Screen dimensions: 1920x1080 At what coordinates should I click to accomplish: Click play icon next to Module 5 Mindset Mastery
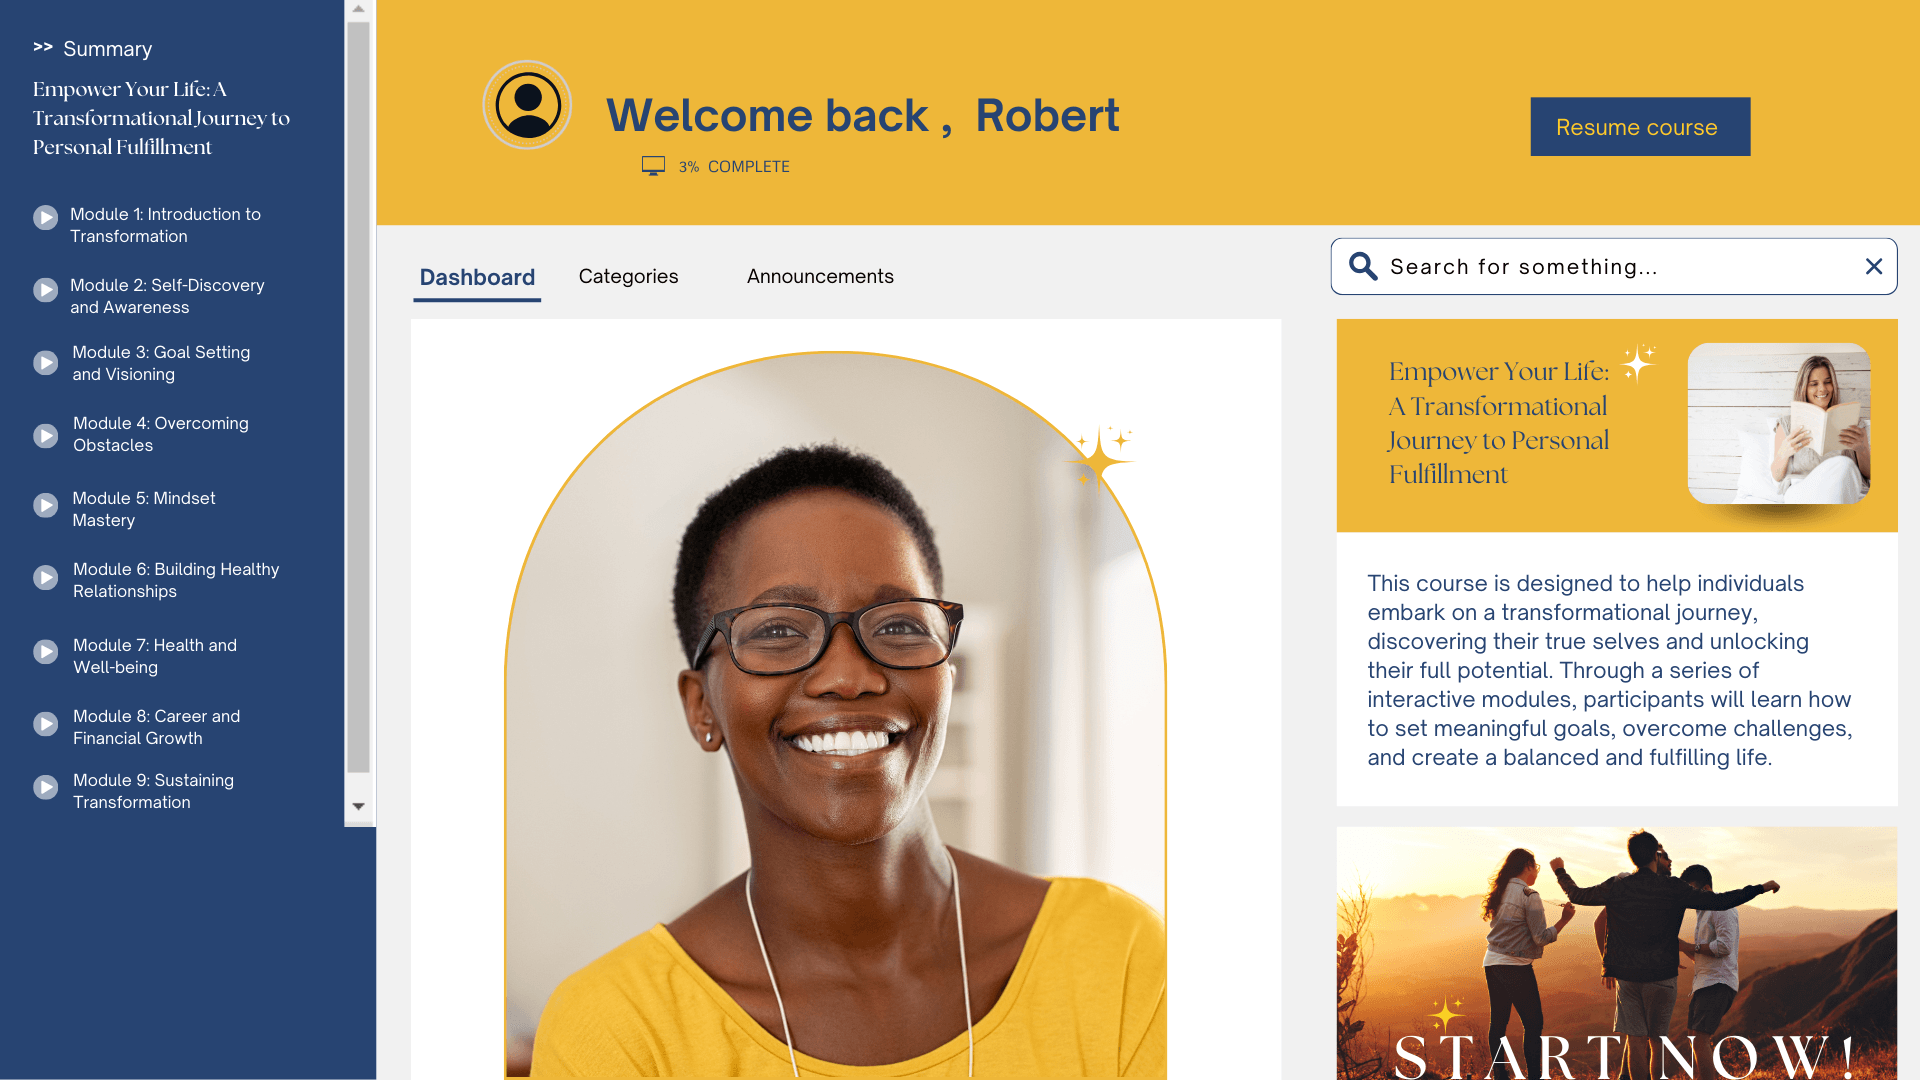(x=46, y=506)
